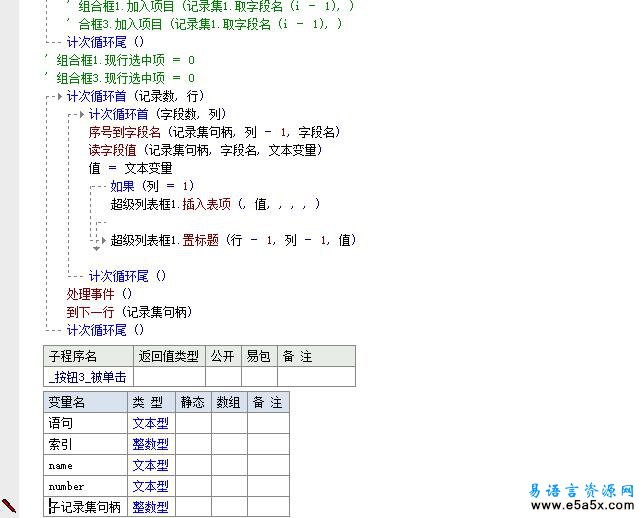The image size is (643, 518).
Task: Select the 整数型 type of variable 索引
Action: pos(150,444)
